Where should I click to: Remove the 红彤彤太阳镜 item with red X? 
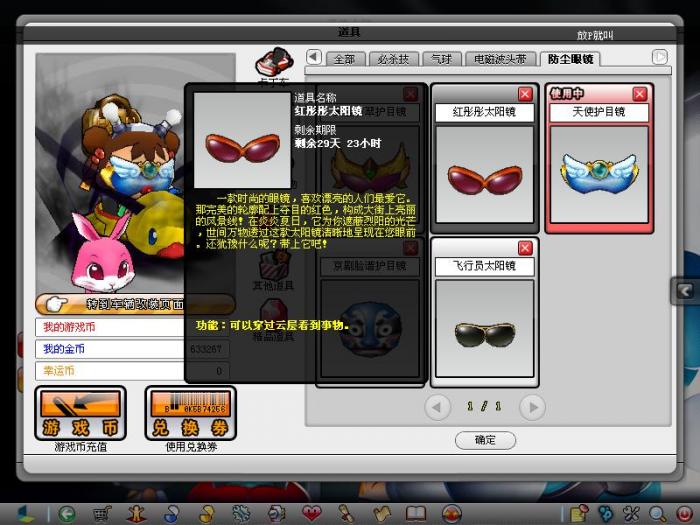coord(525,94)
